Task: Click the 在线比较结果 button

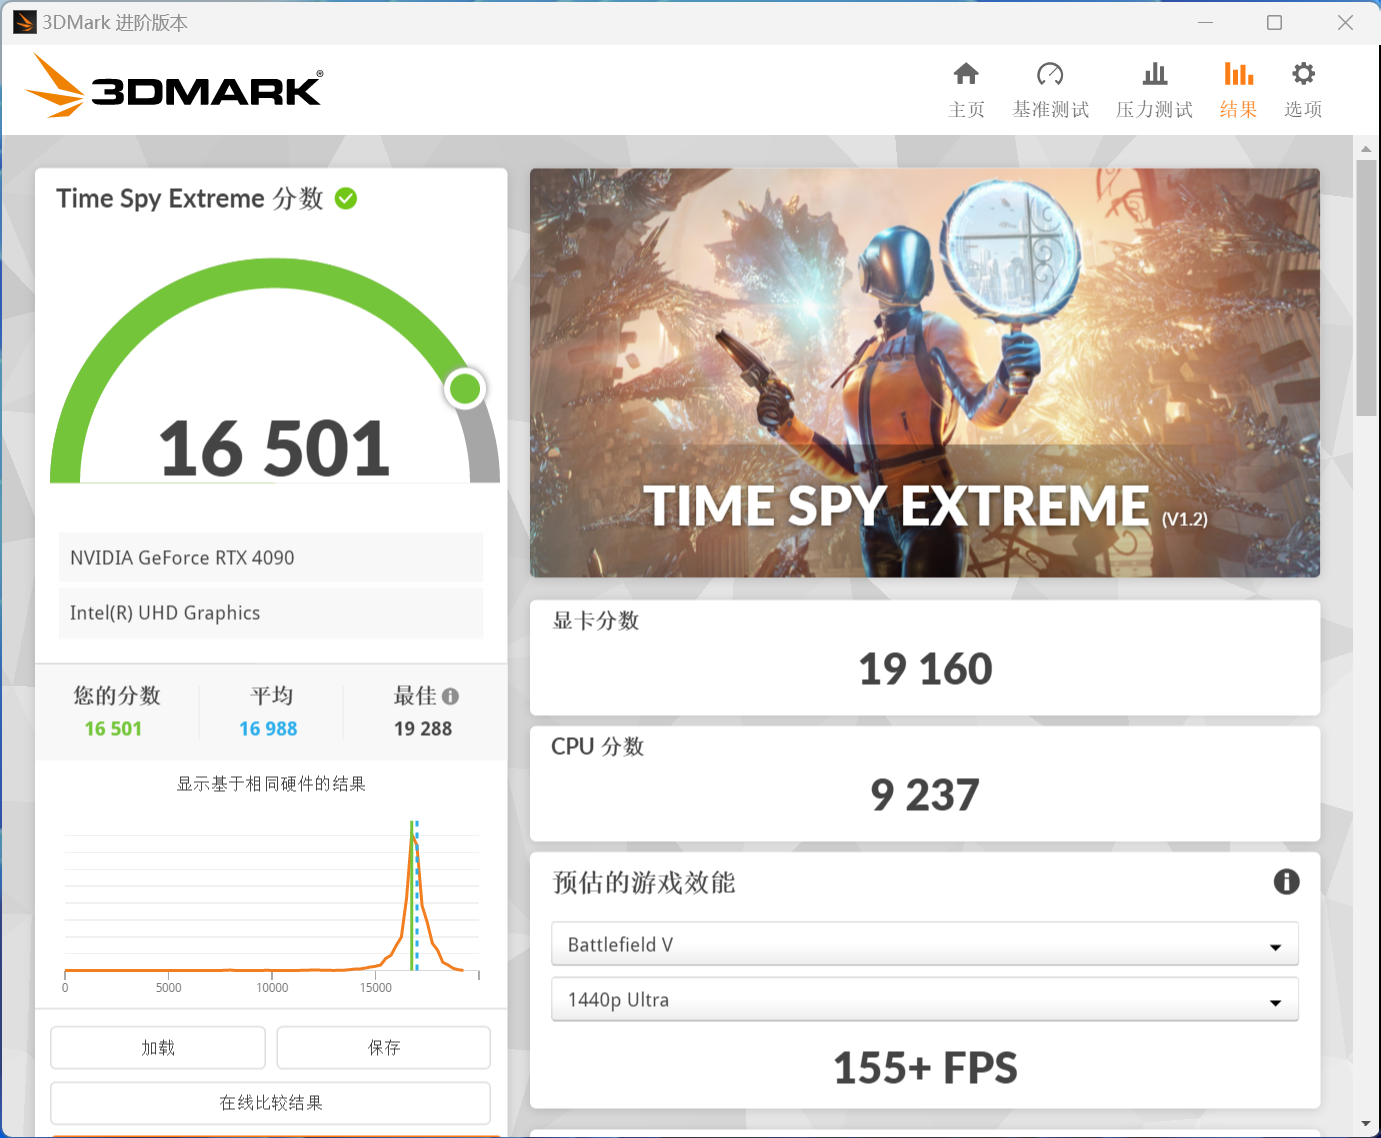Action: tap(271, 1103)
